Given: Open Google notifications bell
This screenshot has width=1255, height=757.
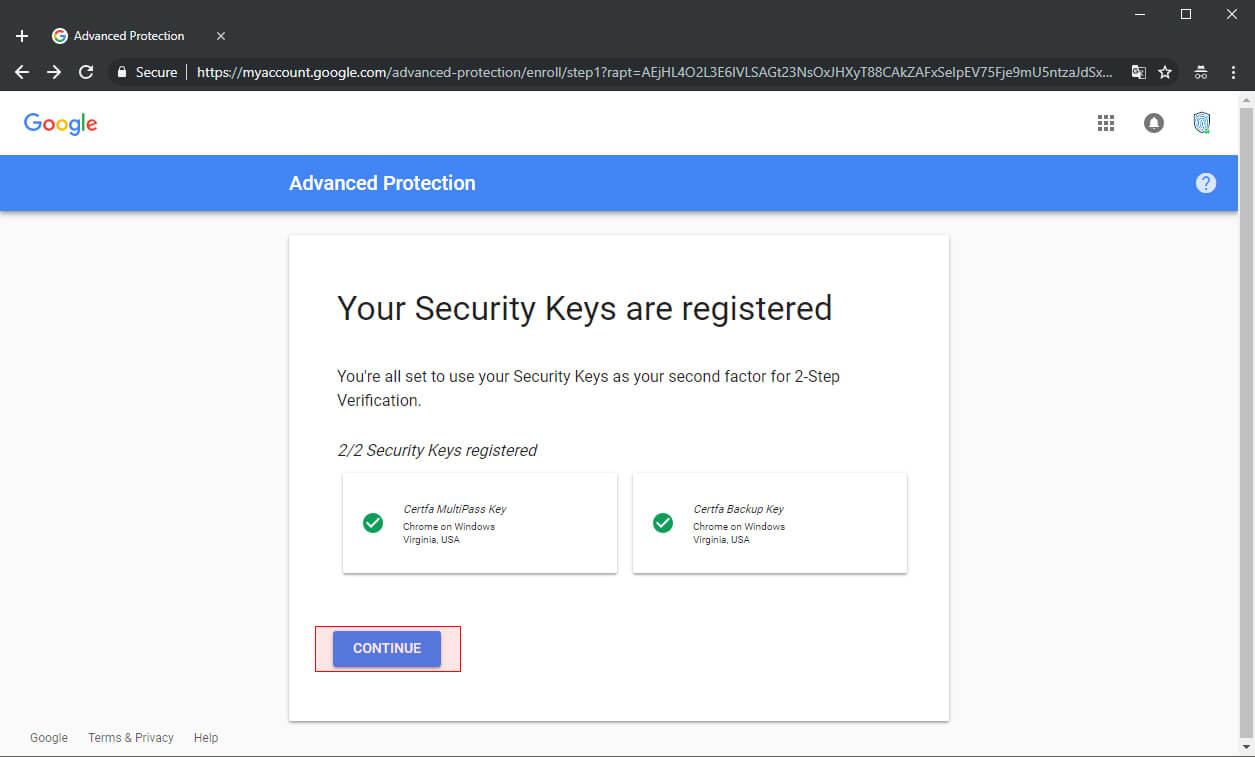Looking at the screenshot, I should (x=1154, y=123).
